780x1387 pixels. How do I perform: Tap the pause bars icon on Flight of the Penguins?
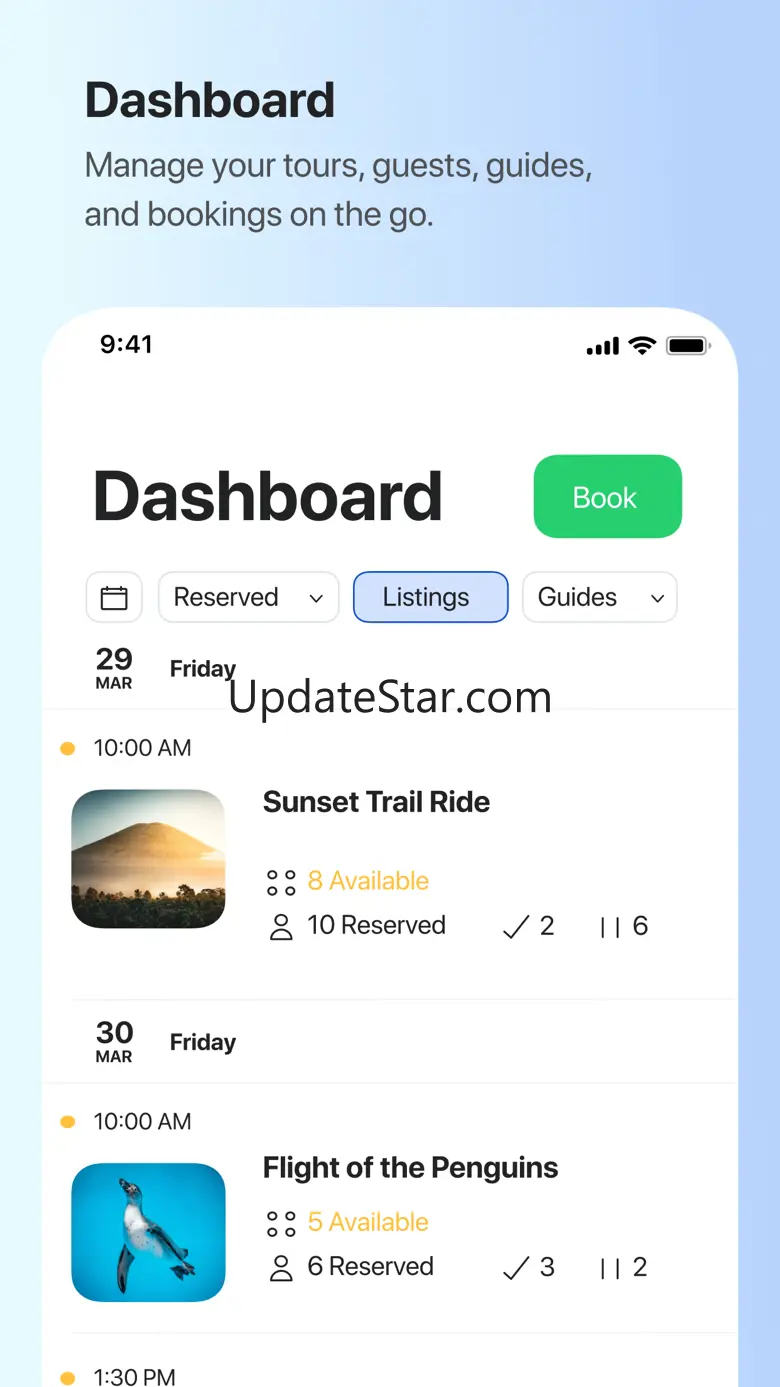point(610,1269)
